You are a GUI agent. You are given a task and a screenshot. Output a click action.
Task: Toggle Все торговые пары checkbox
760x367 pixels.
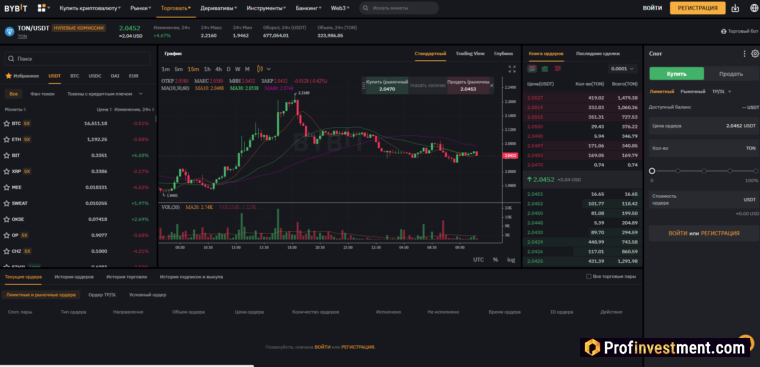coord(588,276)
